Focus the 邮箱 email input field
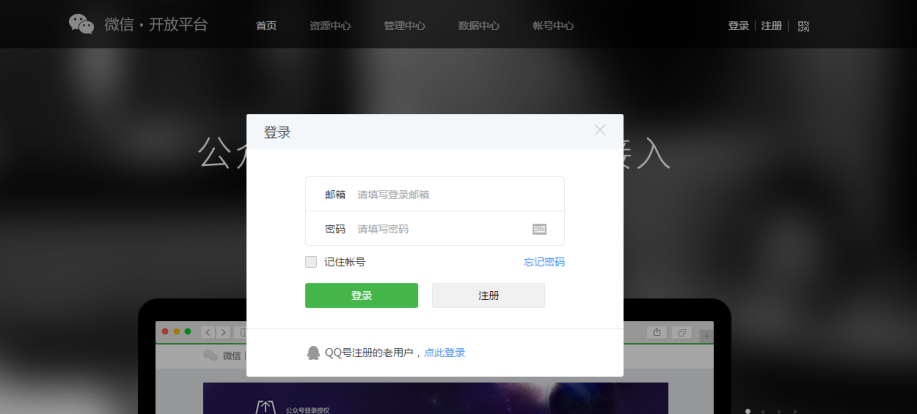 pyautogui.click(x=450, y=194)
